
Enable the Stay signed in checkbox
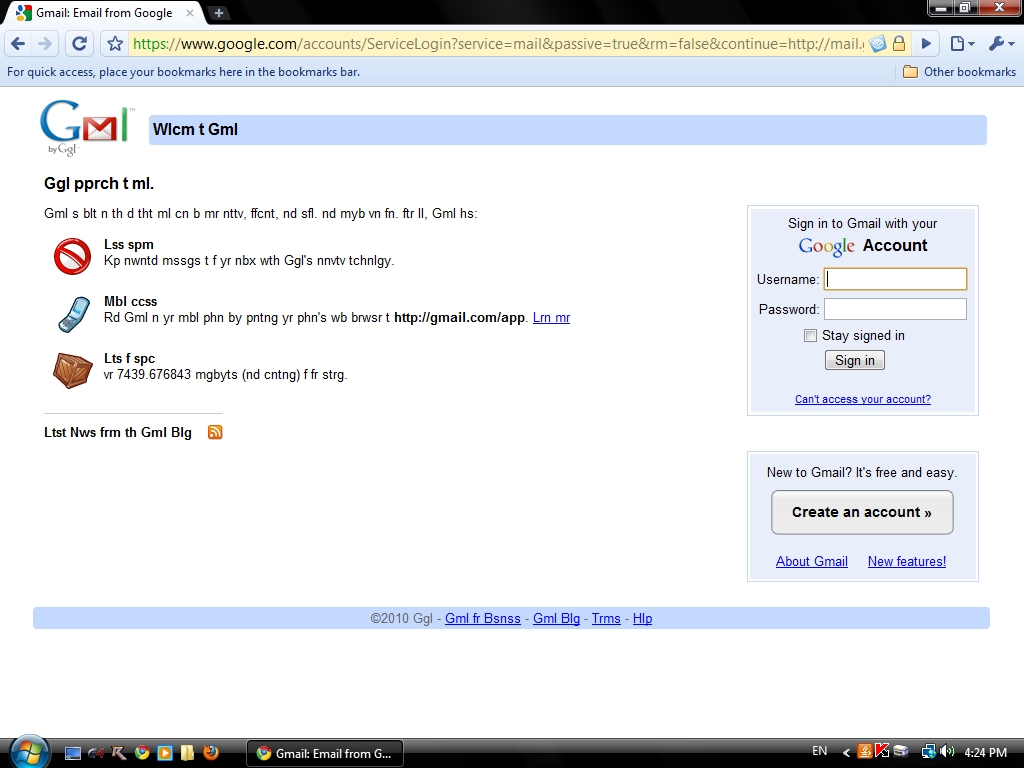(810, 336)
